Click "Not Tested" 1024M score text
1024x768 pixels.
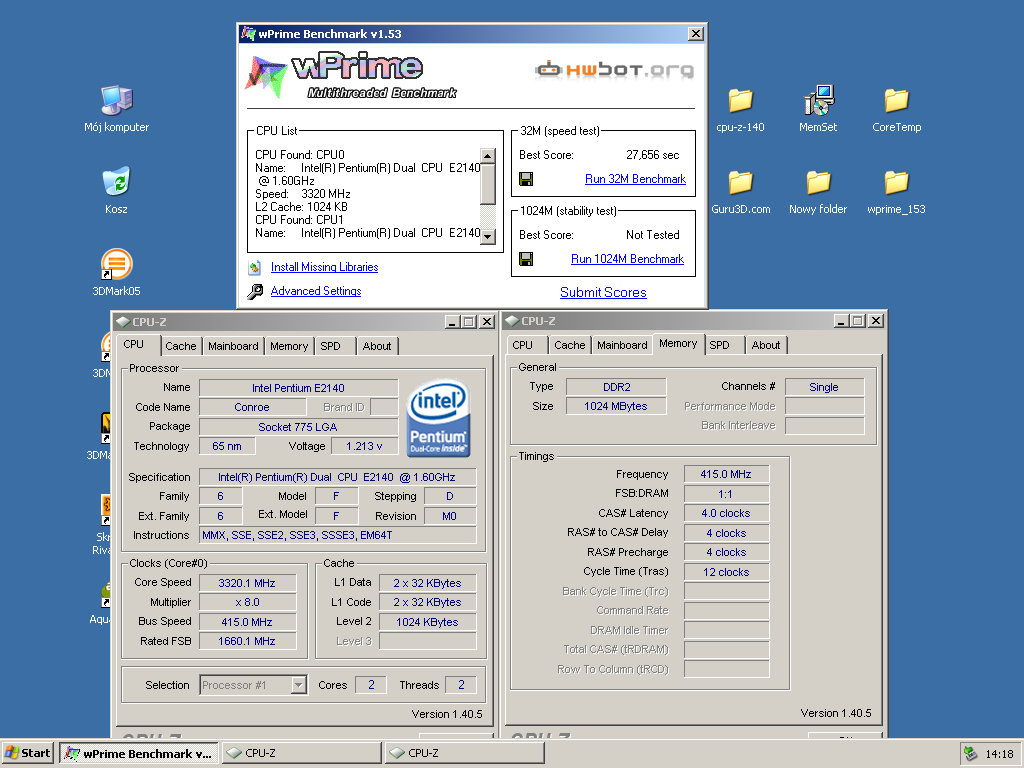tap(652, 235)
